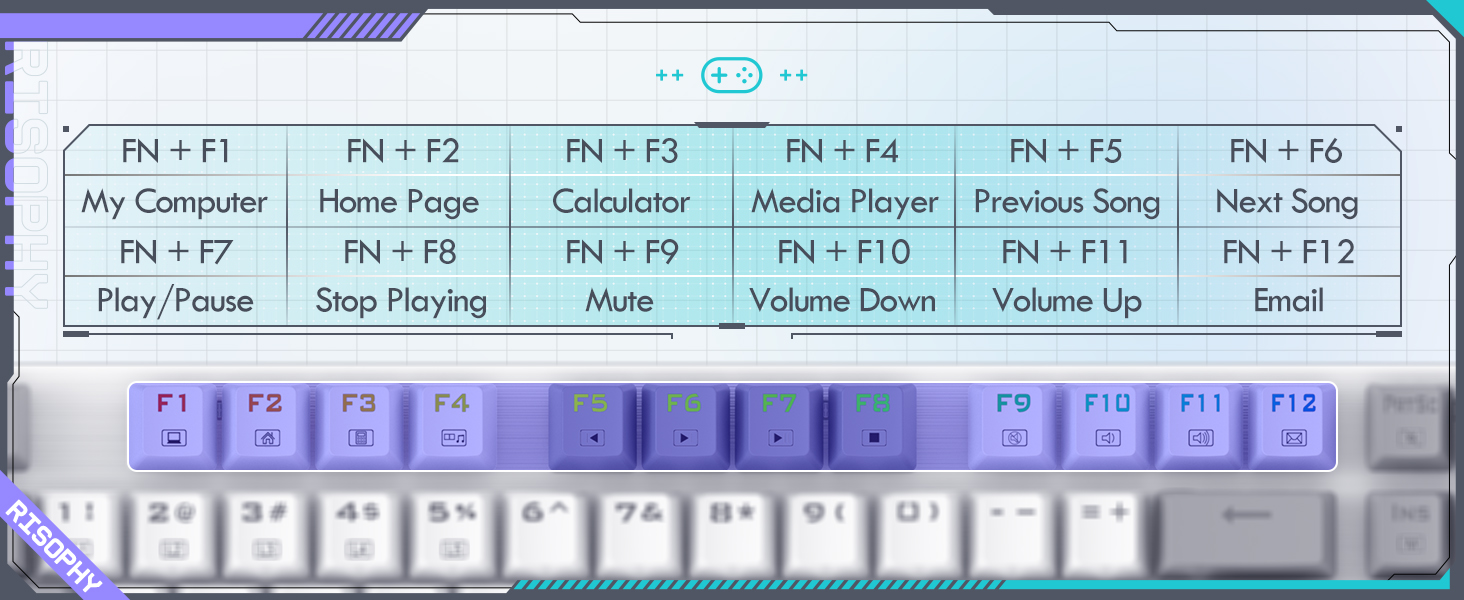Screen dimensions: 1464x600
Task: Click the "My Computer" table cell
Action: (x=175, y=202)
